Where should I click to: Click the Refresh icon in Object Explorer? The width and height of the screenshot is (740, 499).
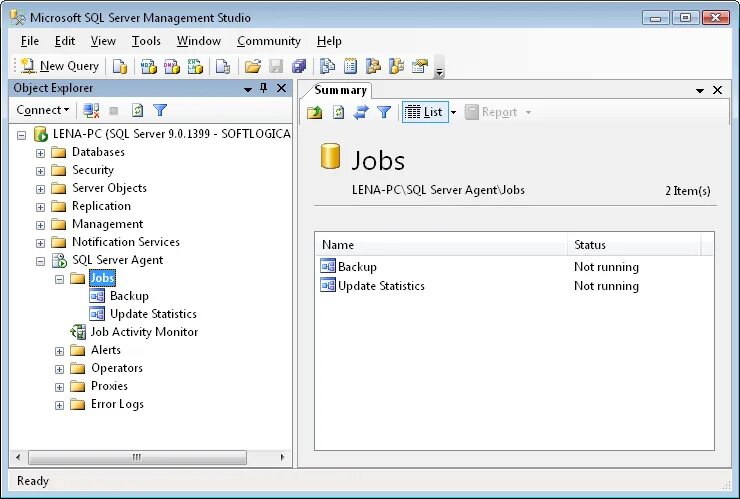pos(137,110)
